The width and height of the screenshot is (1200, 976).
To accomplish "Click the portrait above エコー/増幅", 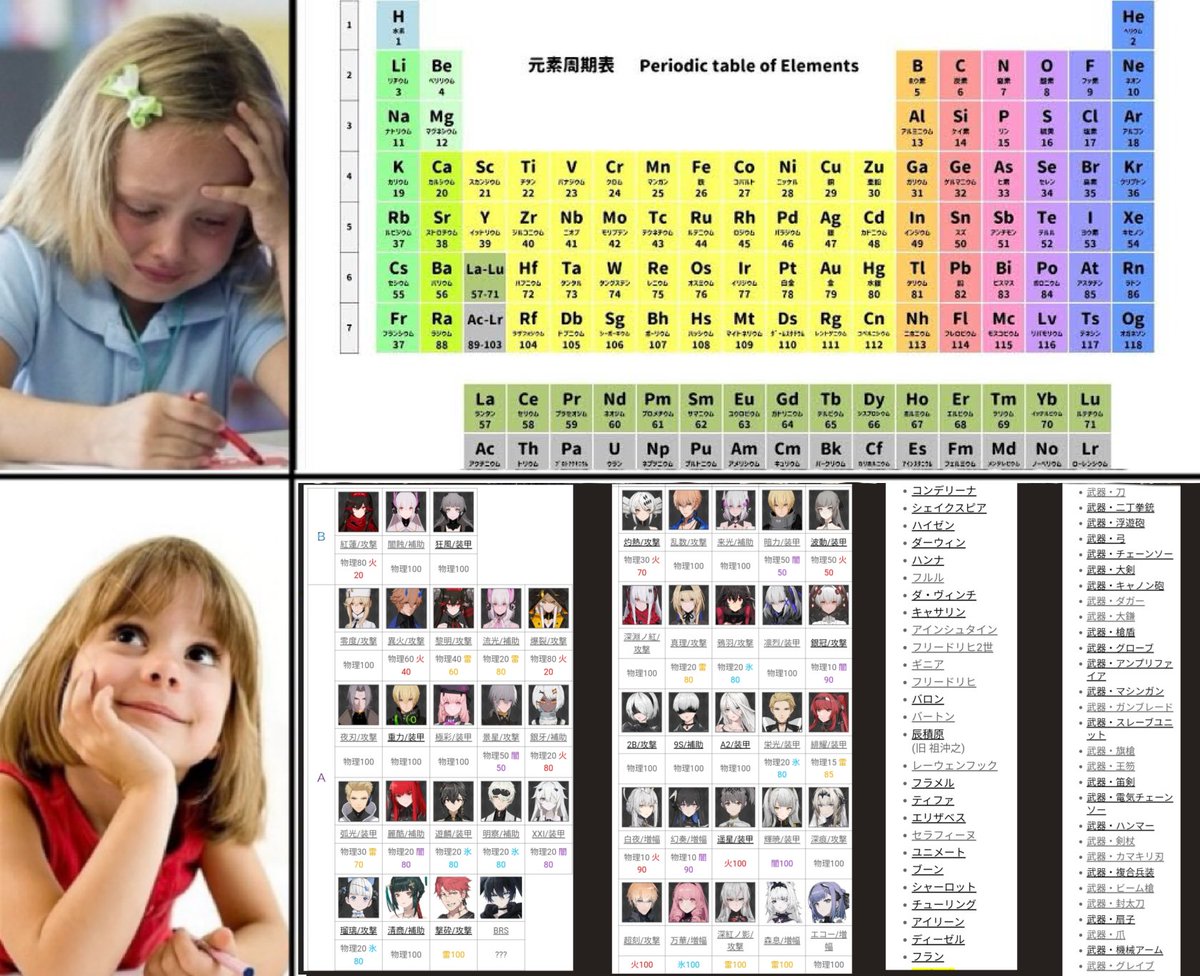I will pos(829,901).
